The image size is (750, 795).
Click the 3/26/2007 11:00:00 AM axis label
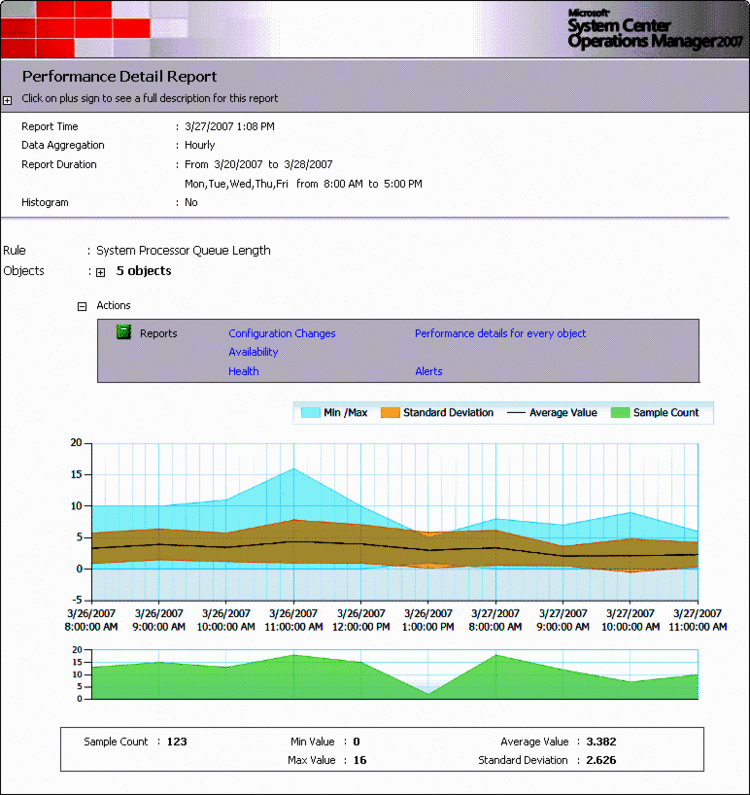[294, 620]
